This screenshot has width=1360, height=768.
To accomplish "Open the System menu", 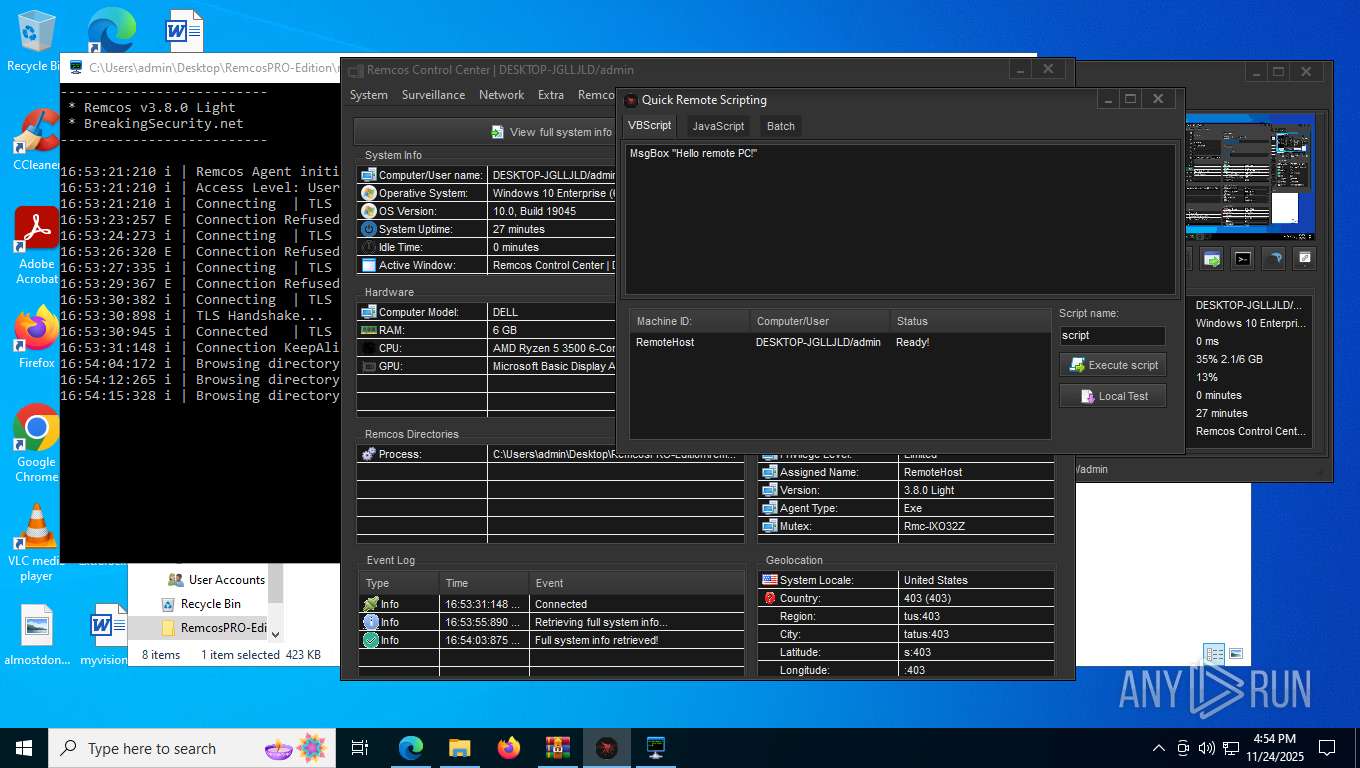I will pos(369,95).
